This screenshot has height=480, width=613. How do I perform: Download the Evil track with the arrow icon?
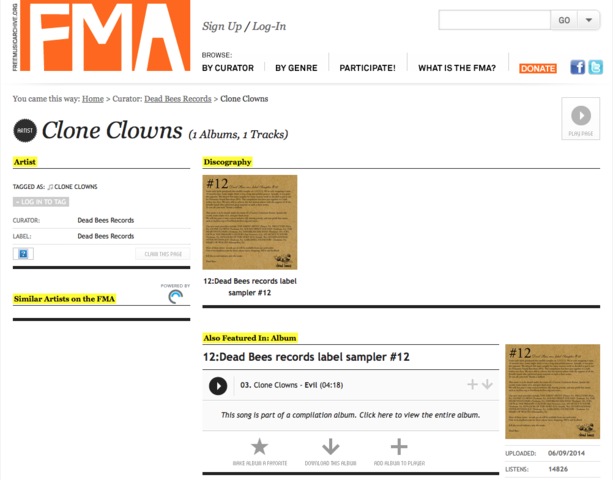point(487,385)
